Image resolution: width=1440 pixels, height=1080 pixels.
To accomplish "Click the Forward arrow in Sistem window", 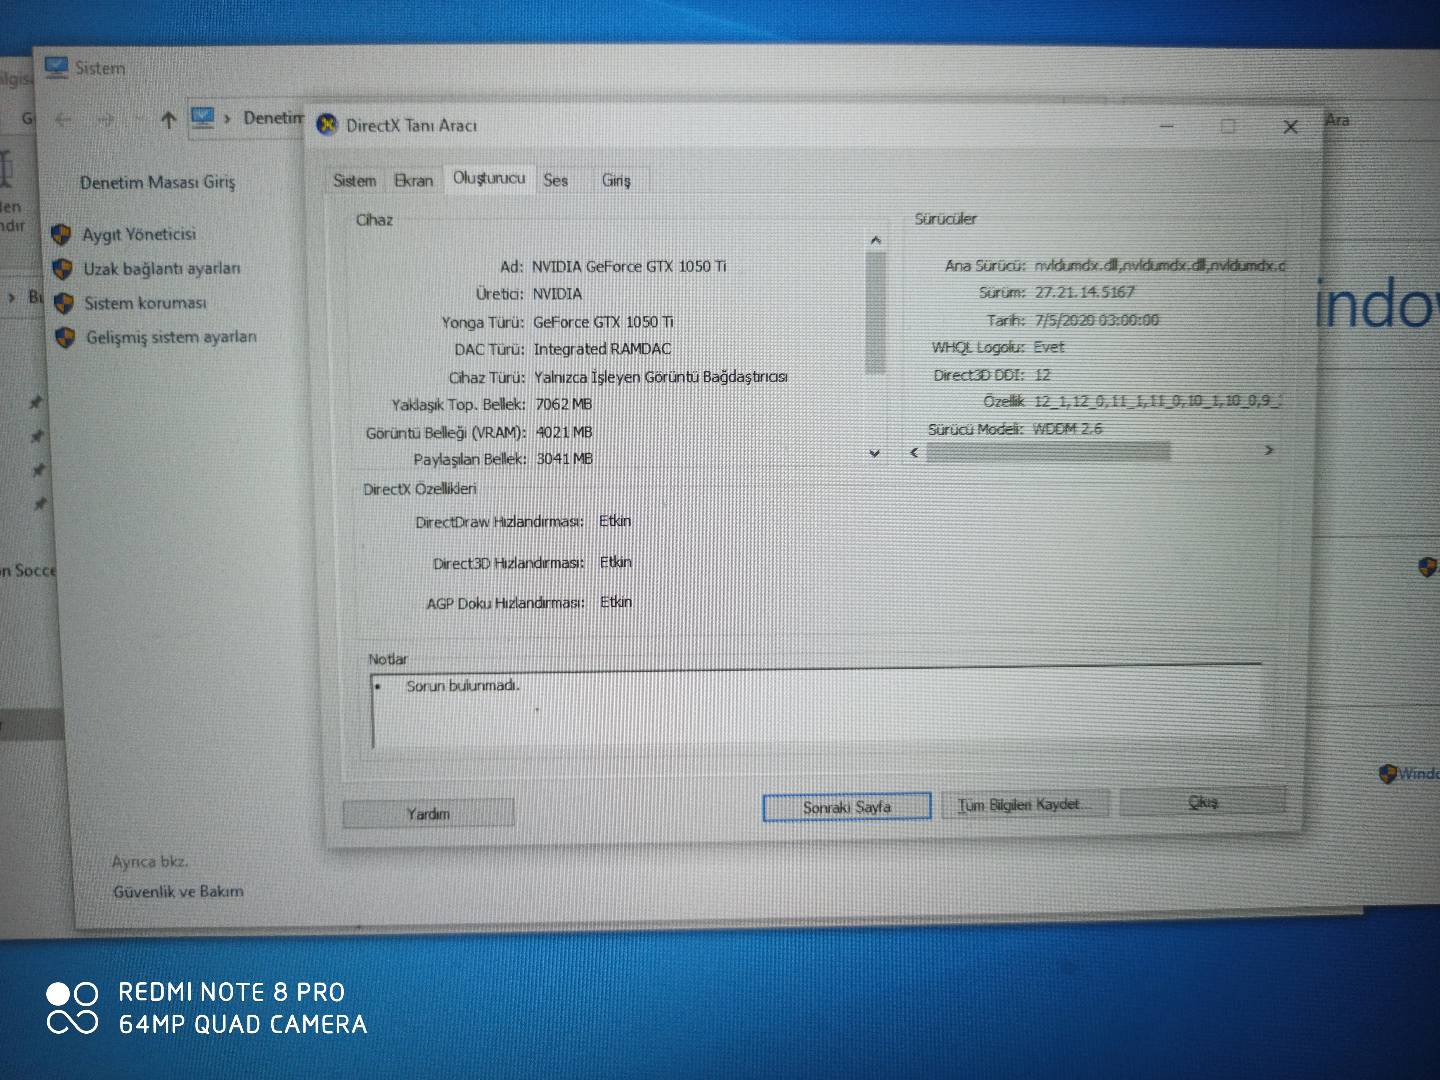I will 106,120.
